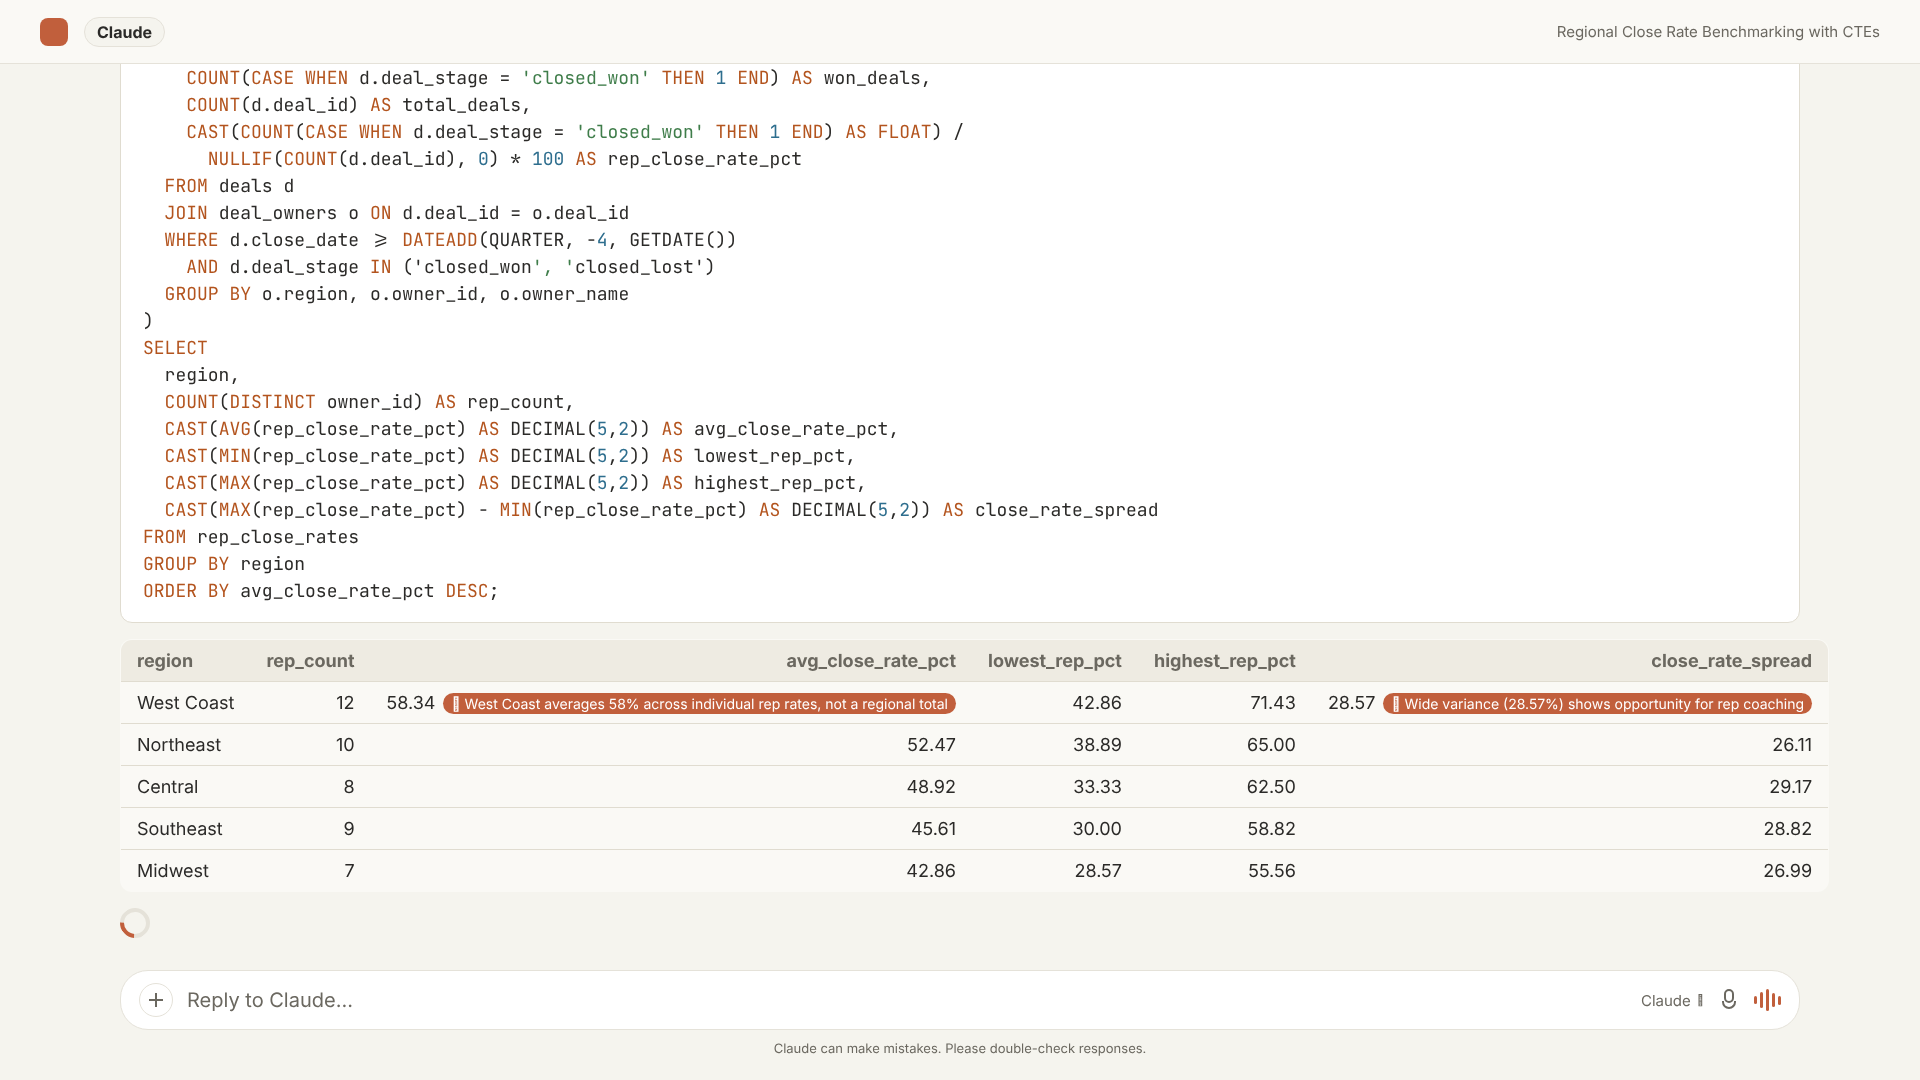
Task: Click the region column header
Action: point(165,661)
